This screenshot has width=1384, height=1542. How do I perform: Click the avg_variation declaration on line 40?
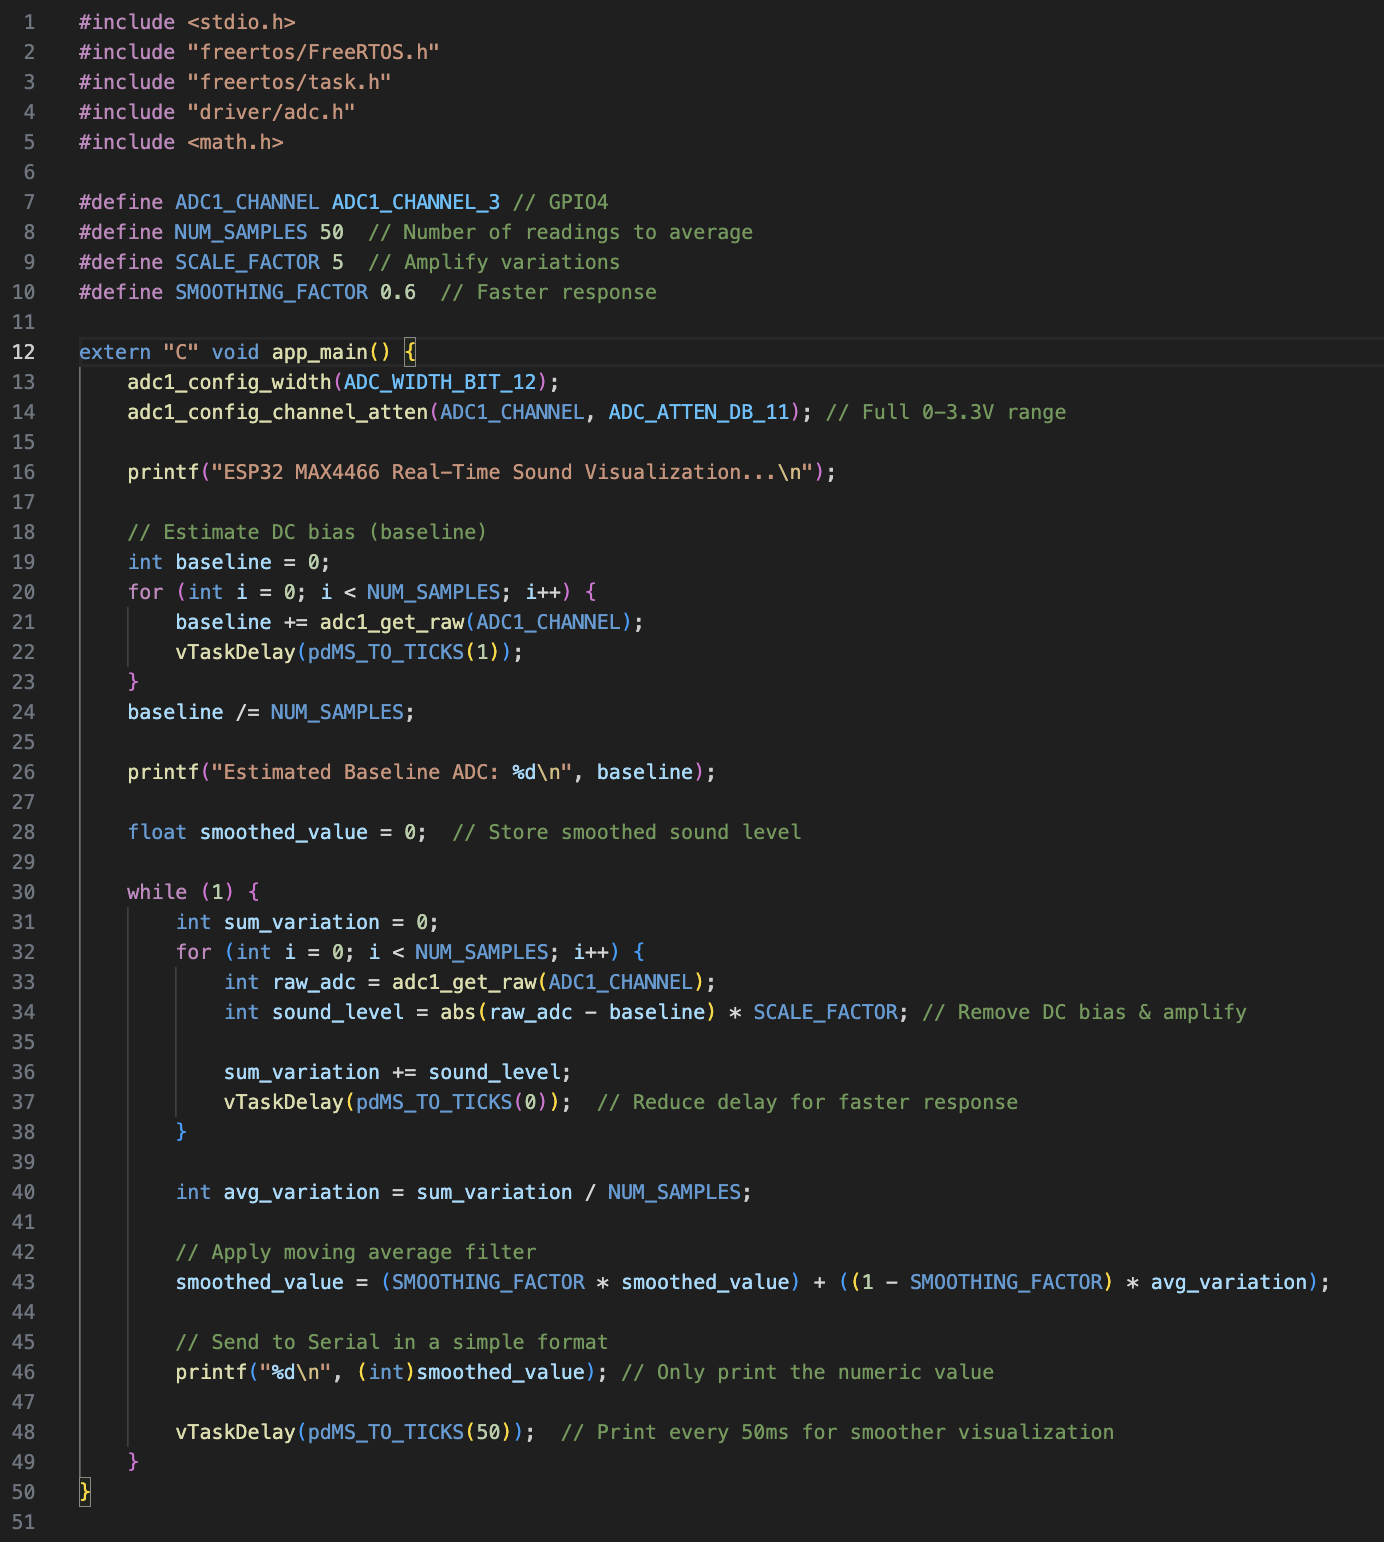tap(301, 1192)
